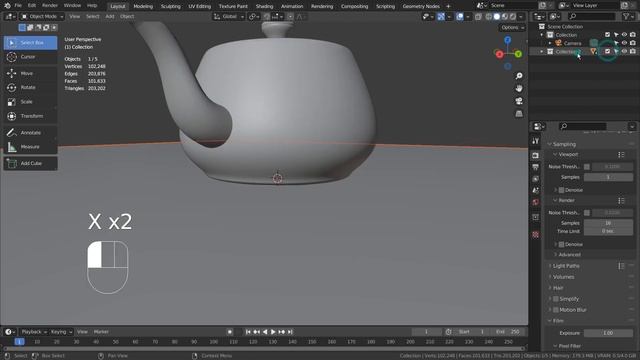This screenshot has width=640, height=360.
Task: Adjust the Exposure value slider
Action: [608, 333]
